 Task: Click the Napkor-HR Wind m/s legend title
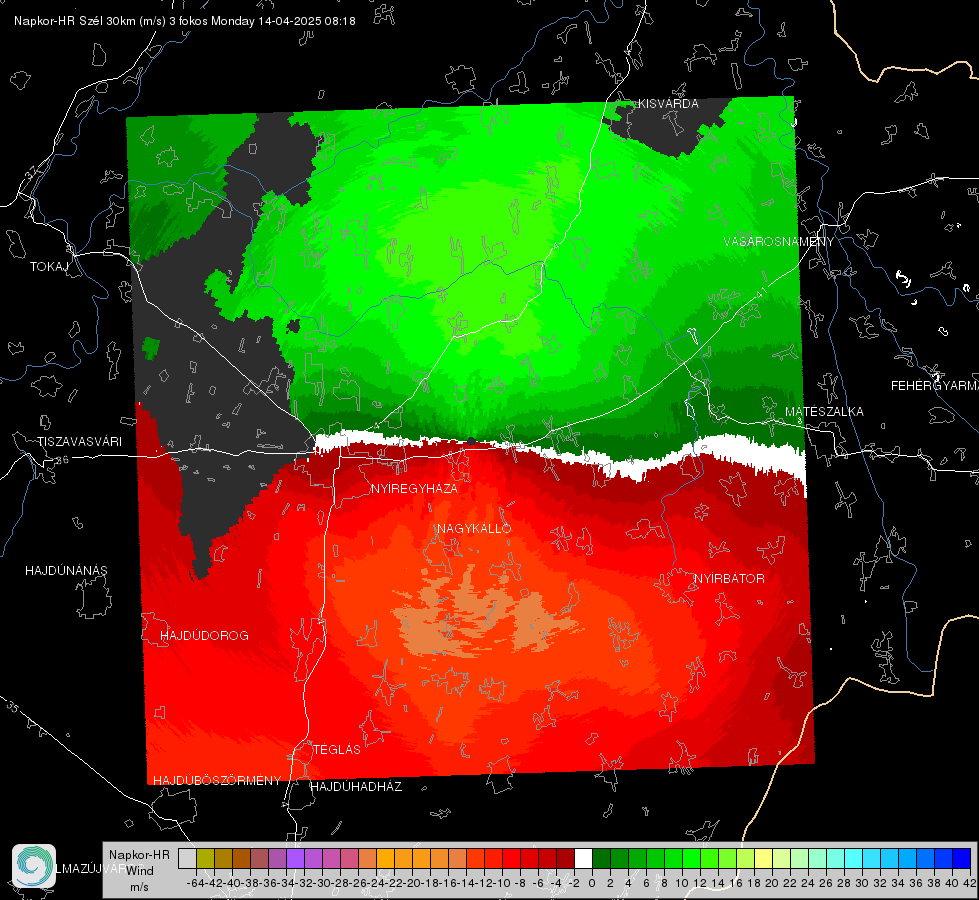point(139,870)
